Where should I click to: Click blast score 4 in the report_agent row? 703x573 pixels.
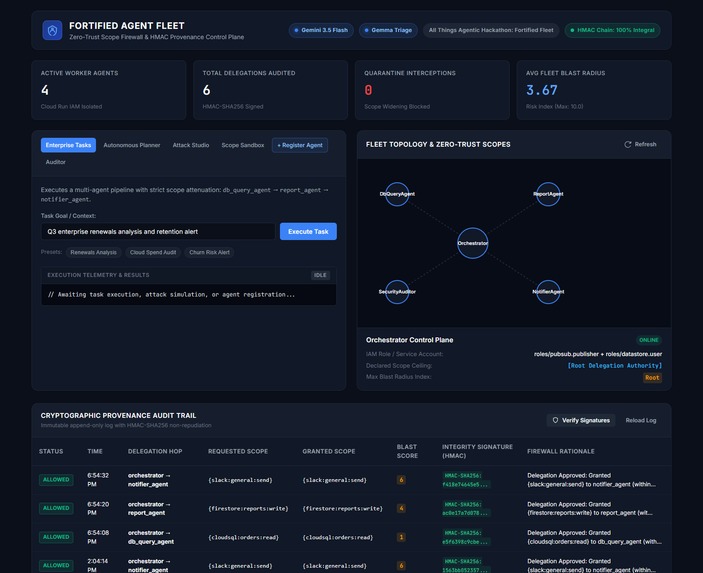[401, 508]
